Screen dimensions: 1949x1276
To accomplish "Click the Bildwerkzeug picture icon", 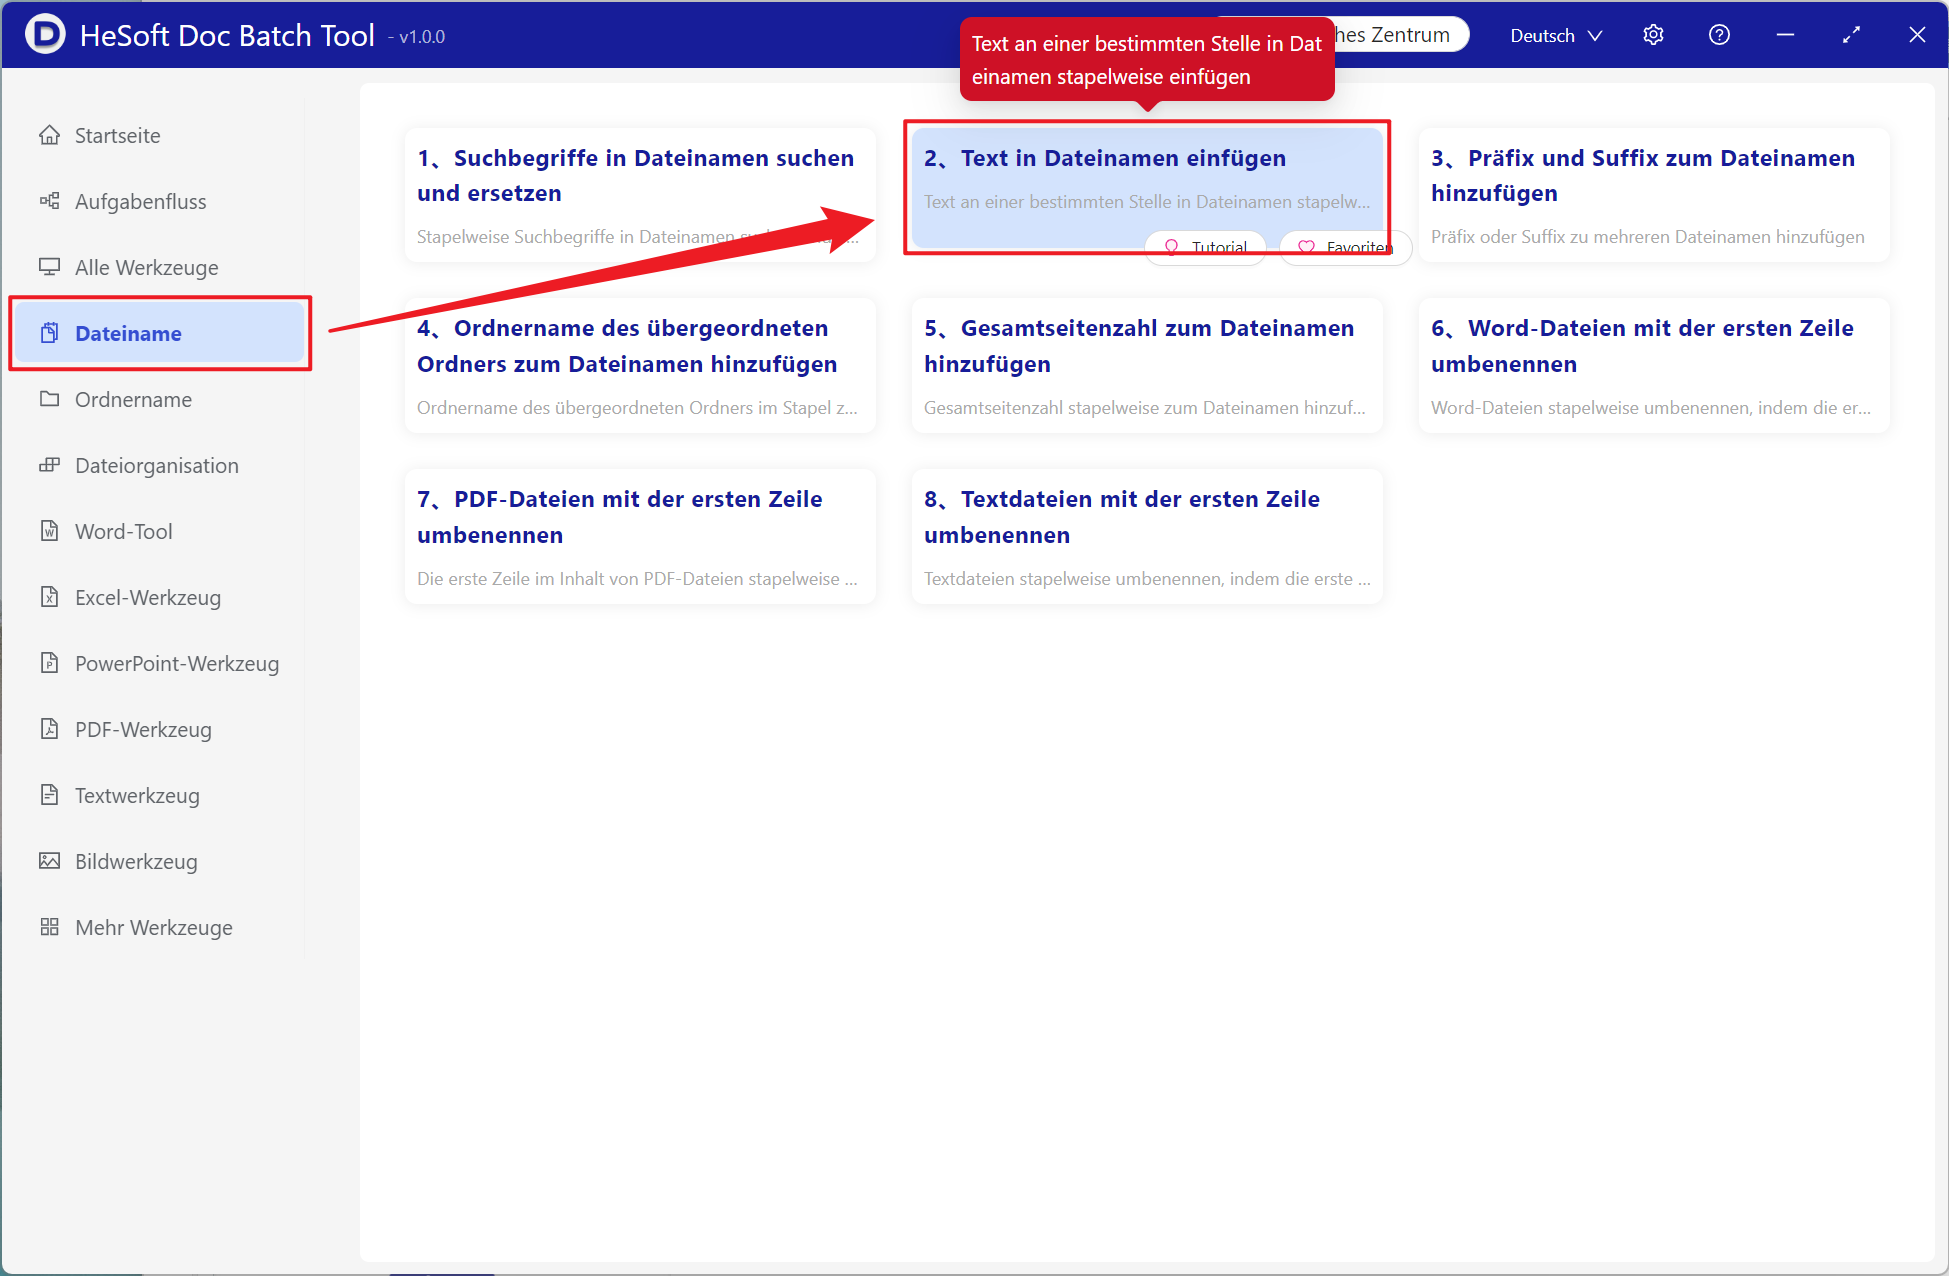I will (49, 861).
